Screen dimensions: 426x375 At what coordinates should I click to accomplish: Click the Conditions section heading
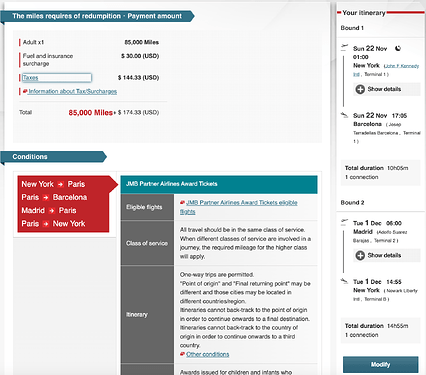(30, 157)
